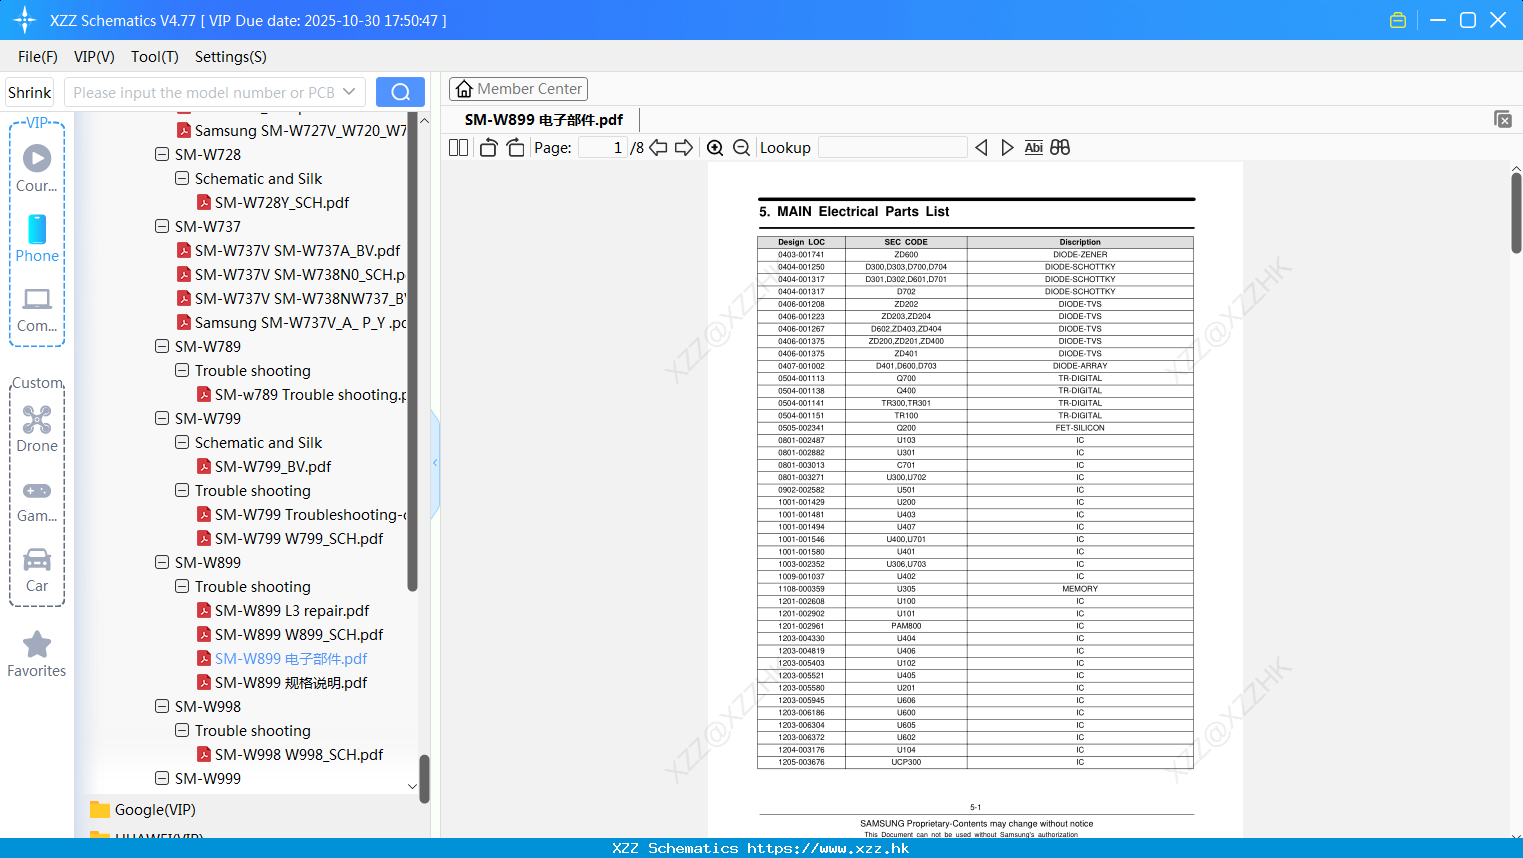Click the Custom section label
The width and height of the screenshot is (1523, 858).
37,383
